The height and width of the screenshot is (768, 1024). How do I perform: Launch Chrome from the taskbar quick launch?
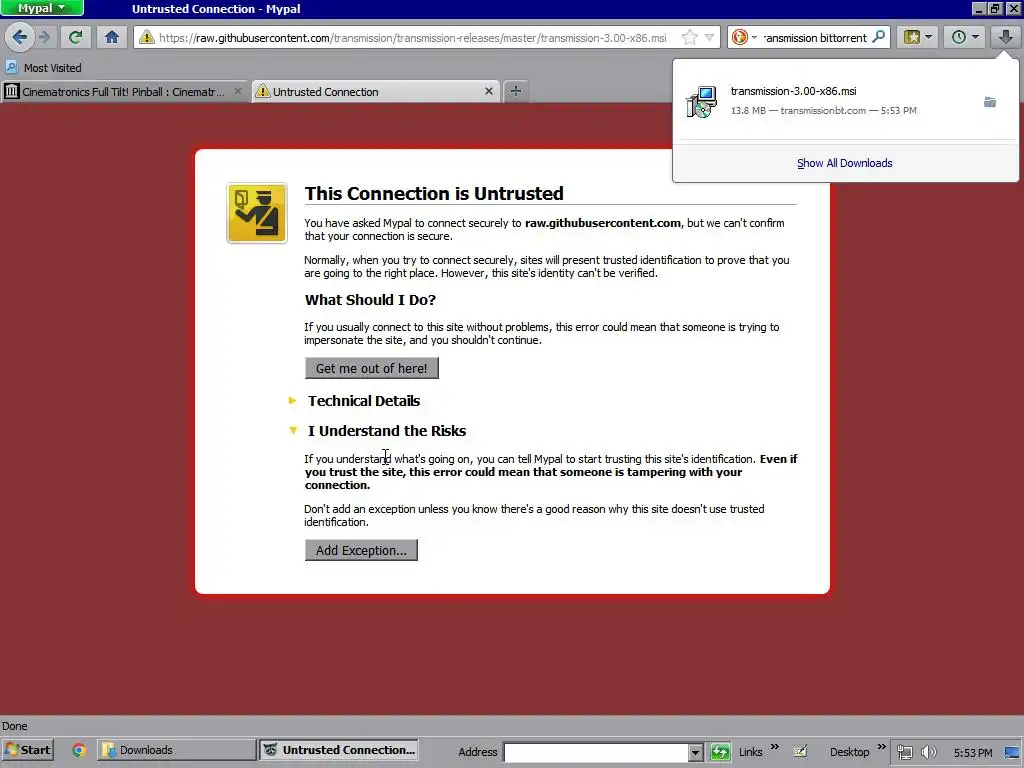point(79,750)
